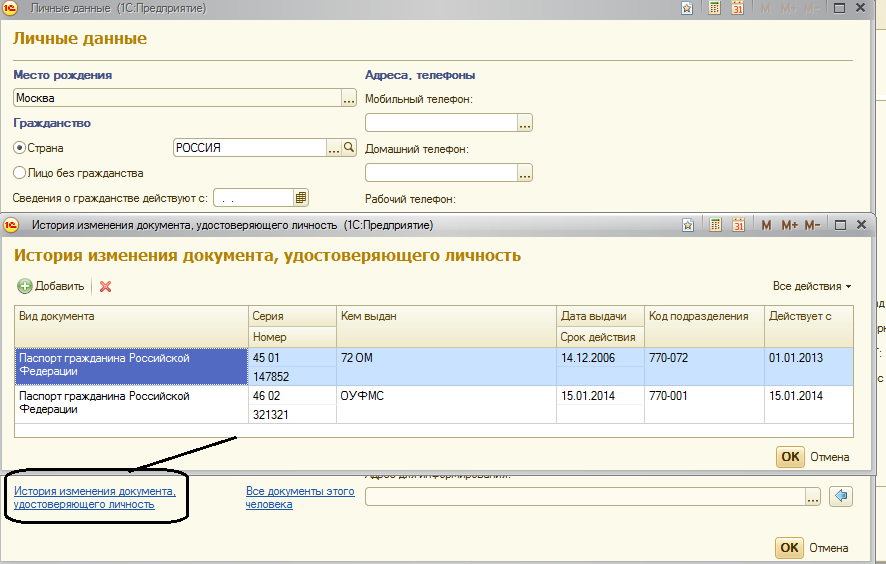Click 1C logo icon in Личные данные titlebar

point(10,8)
